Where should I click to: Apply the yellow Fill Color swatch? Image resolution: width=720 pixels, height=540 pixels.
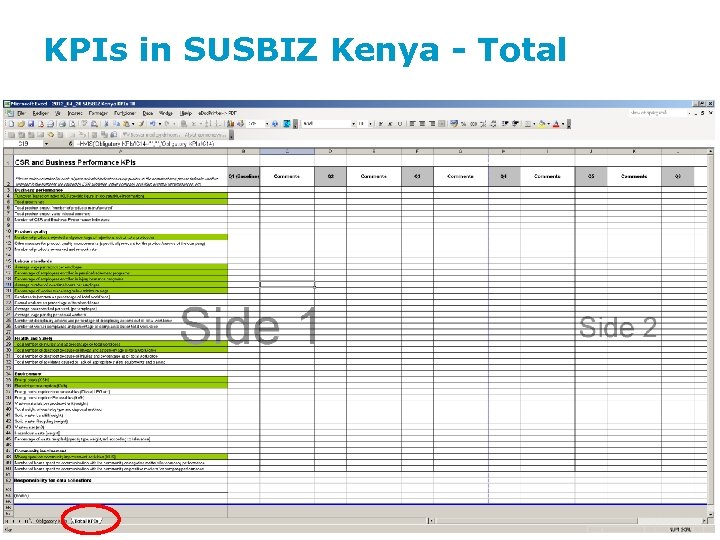tap(542, 124)
